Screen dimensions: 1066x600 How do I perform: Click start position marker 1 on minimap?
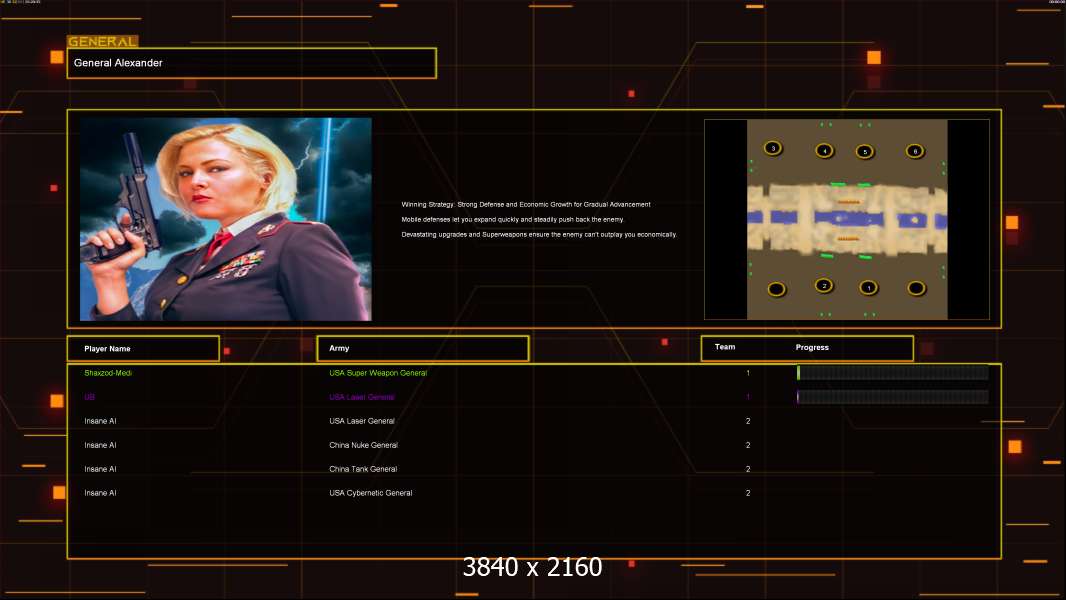coord(868,287)
